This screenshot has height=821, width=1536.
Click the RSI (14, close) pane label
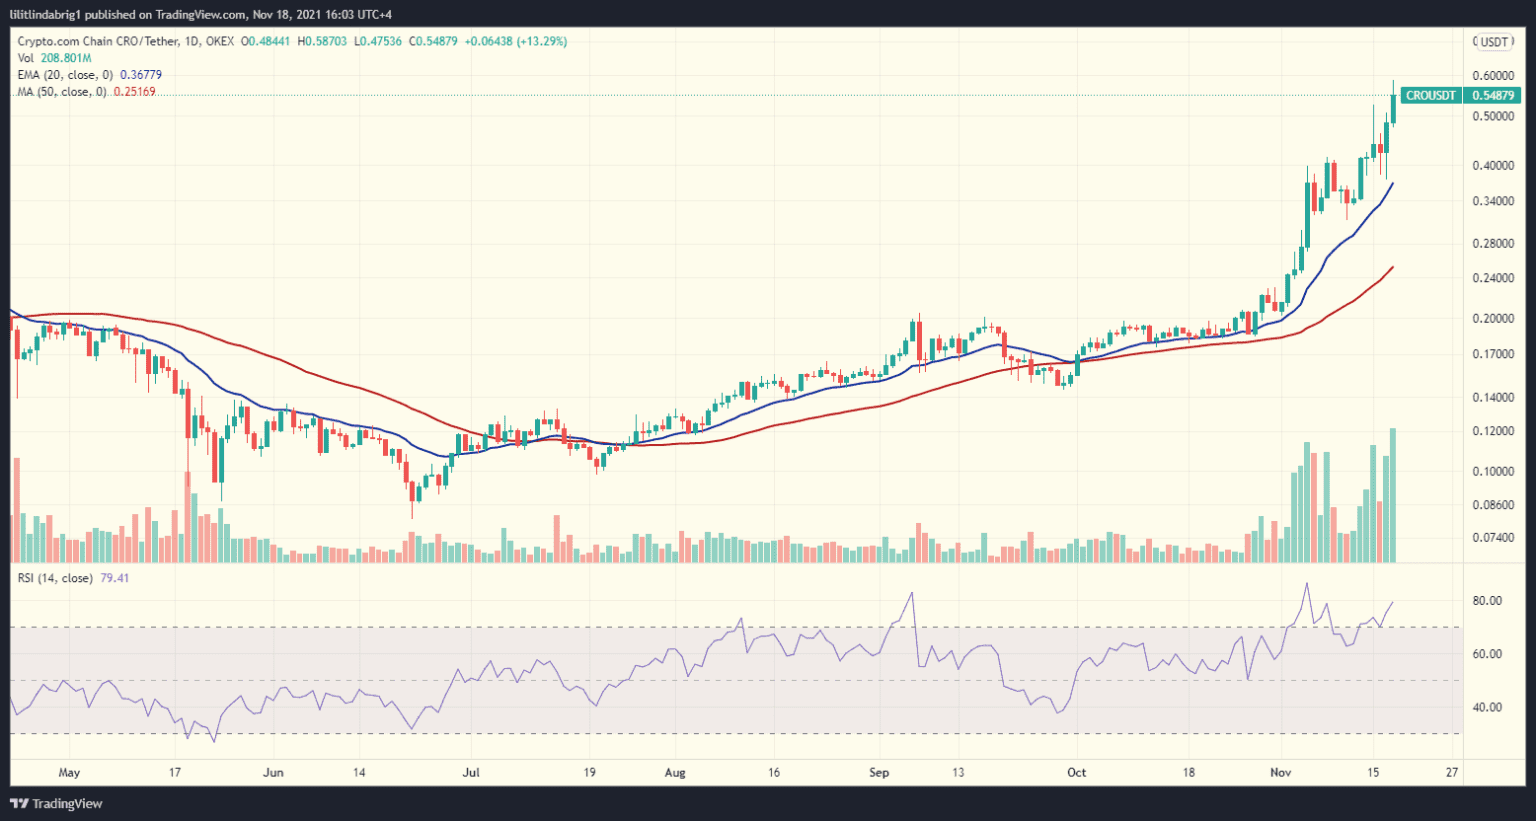click(55, 578)
